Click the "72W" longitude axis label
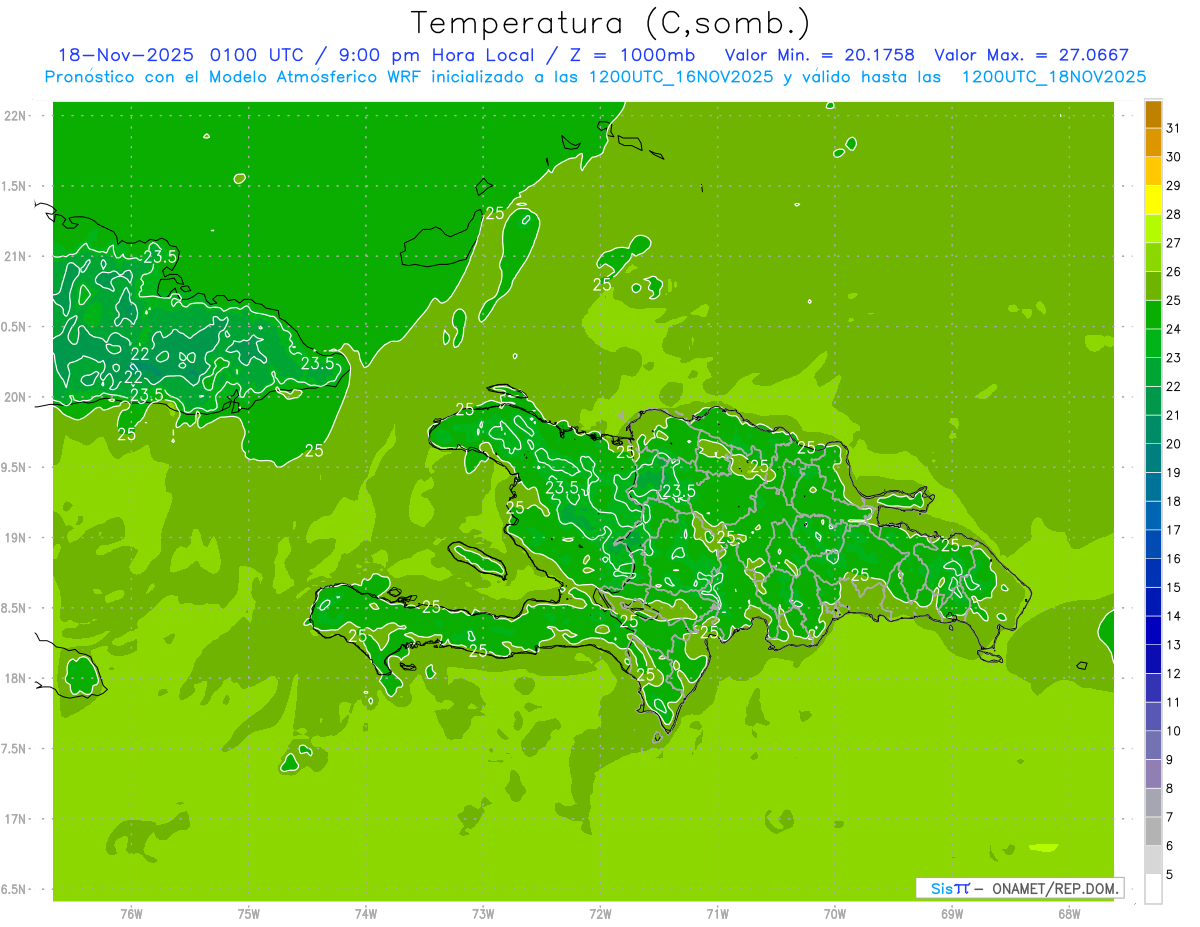Viewport: 1200px width, 927px height. pos(600,913)
